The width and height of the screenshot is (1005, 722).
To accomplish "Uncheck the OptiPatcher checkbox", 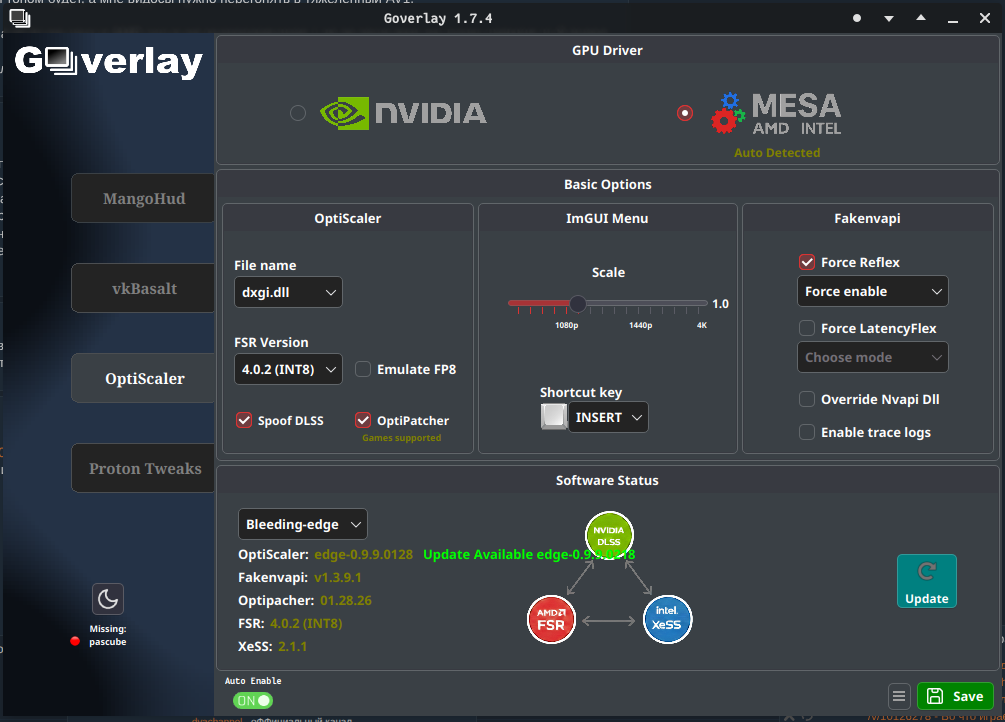I will point(363,420).
